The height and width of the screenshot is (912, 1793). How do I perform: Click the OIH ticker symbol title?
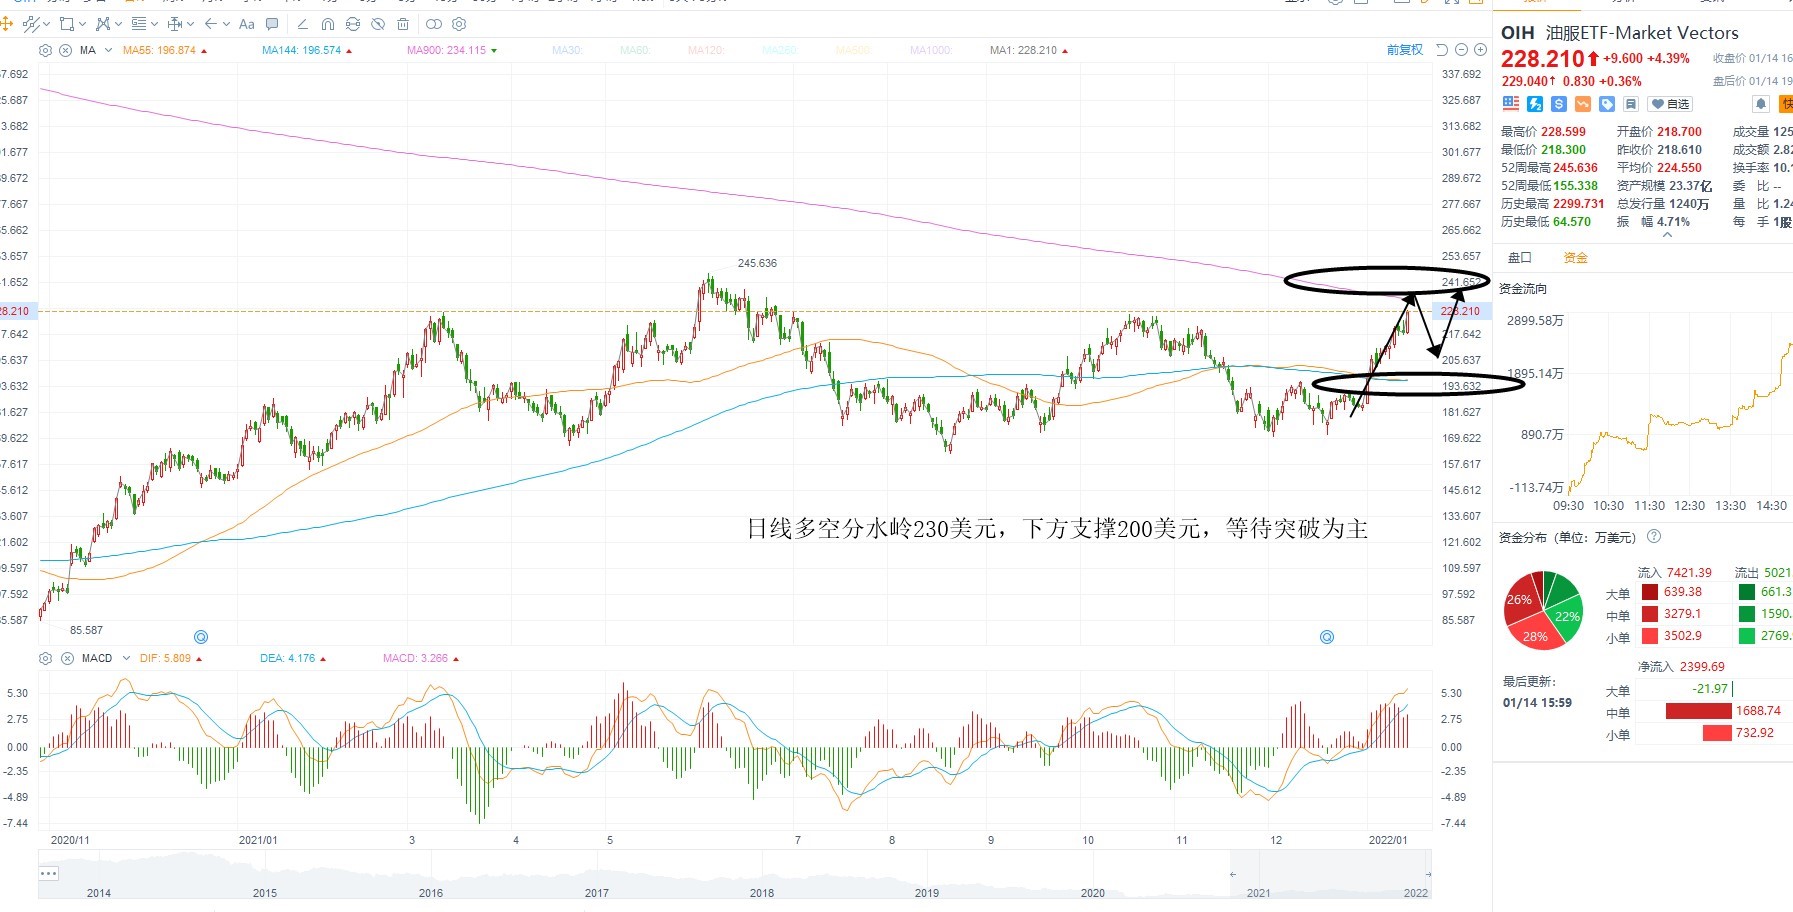[x=1517, y=33]
